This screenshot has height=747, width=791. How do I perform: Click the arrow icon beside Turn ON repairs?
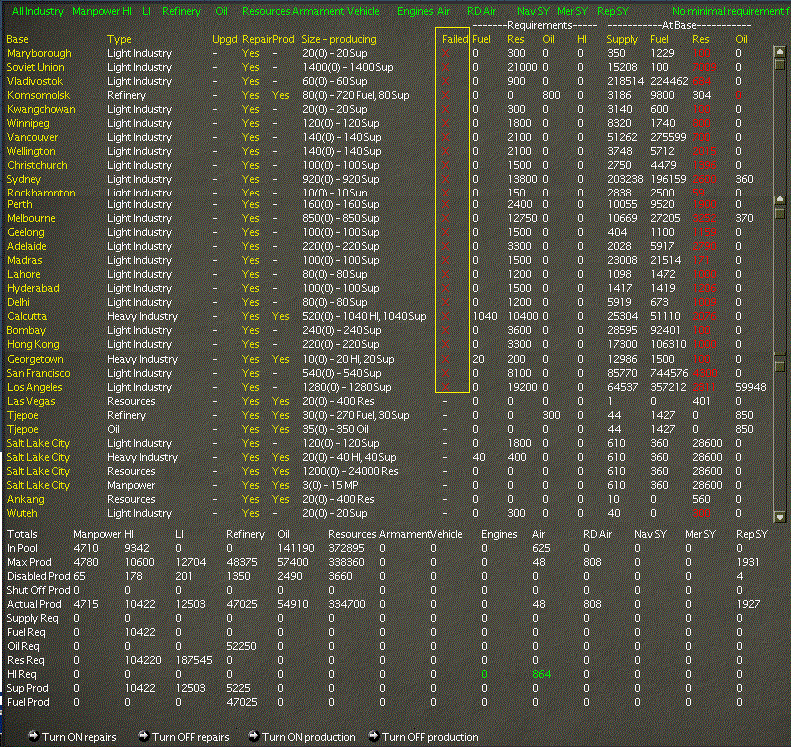(x=33, y=735)
